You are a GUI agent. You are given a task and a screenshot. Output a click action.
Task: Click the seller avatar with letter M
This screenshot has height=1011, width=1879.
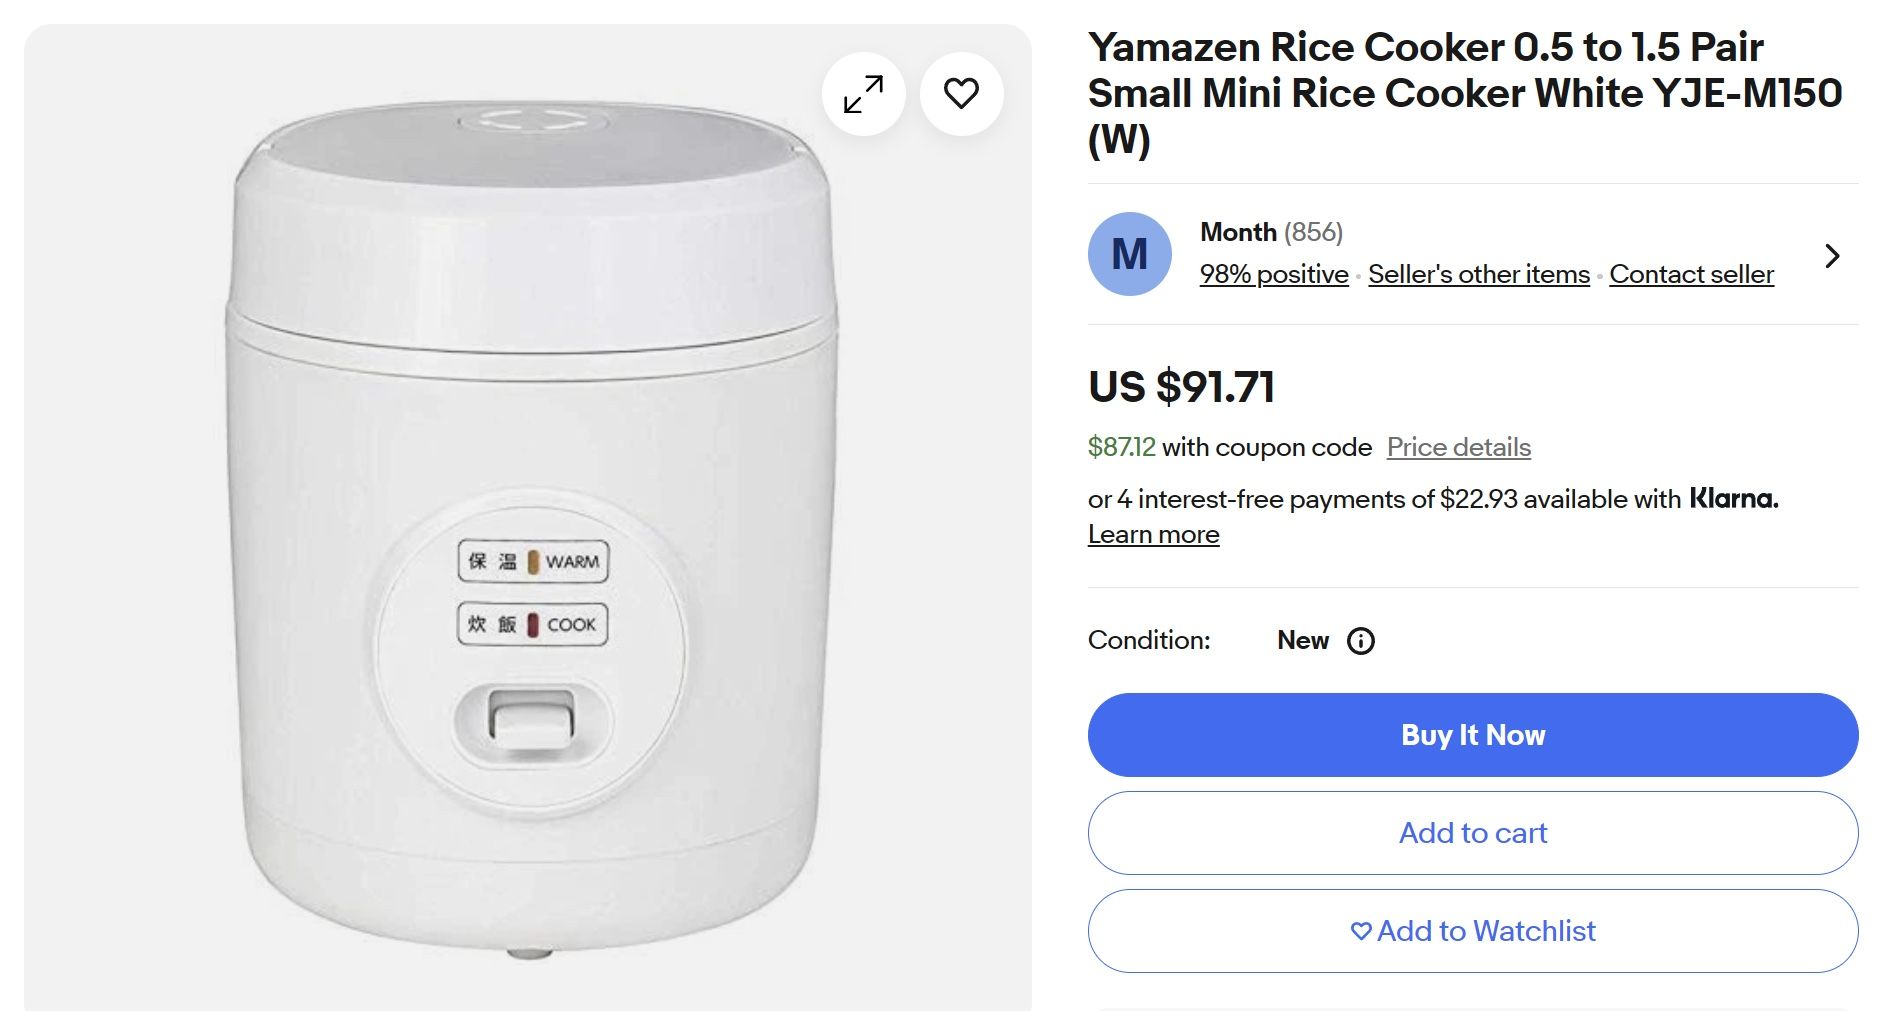tap(1130, 255)
